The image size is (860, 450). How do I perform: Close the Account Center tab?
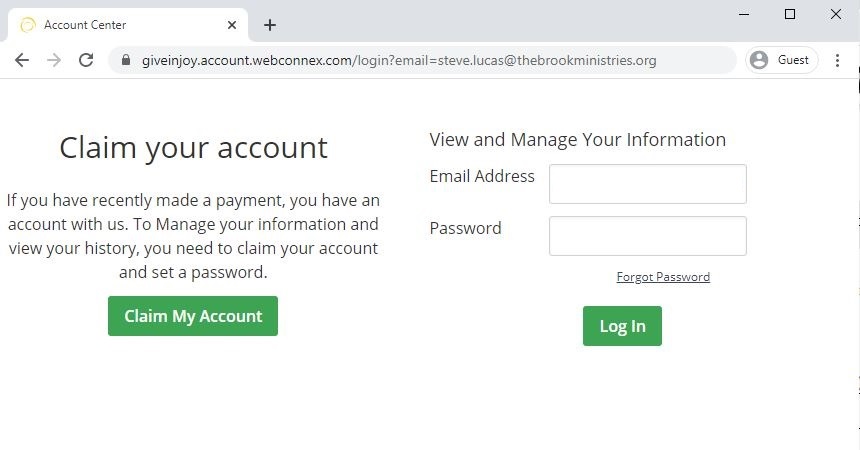tap(234, 25)
